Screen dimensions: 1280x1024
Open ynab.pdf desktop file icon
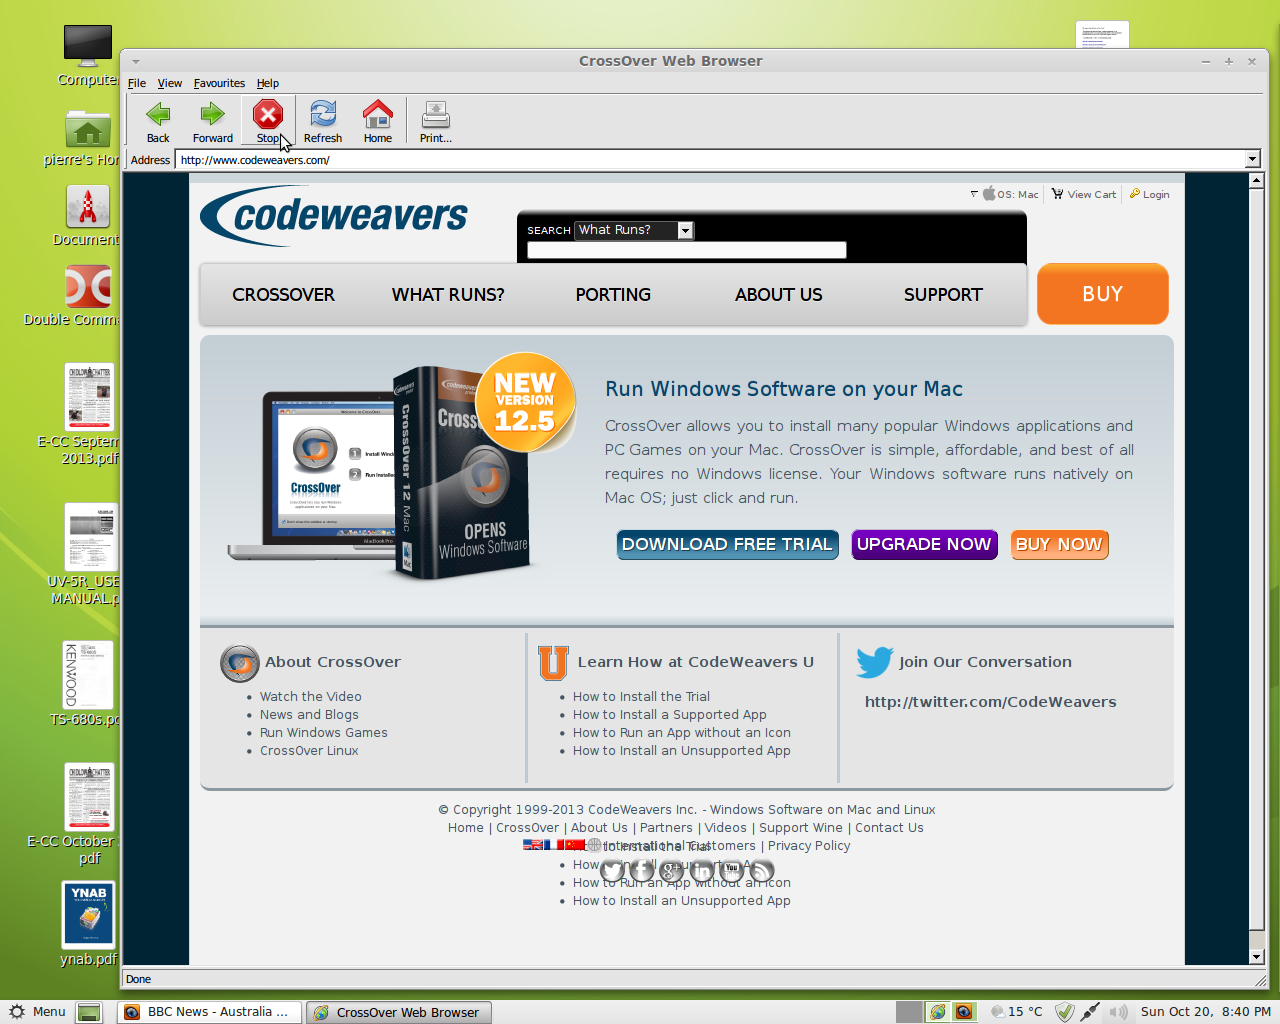pos(89,914)
